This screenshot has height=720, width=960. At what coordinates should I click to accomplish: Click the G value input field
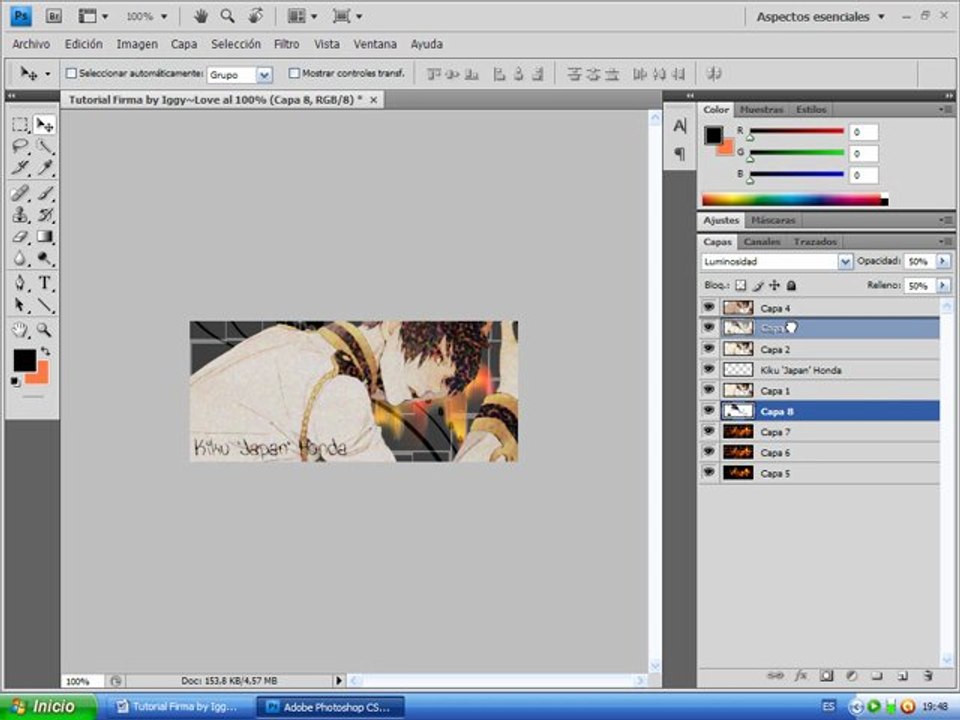point(863,153)
